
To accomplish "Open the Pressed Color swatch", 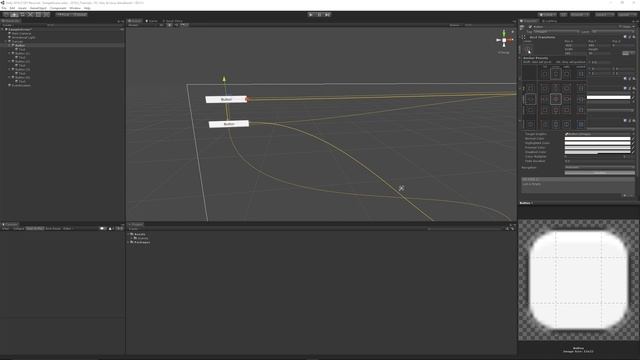I will [x=598, y=148].
